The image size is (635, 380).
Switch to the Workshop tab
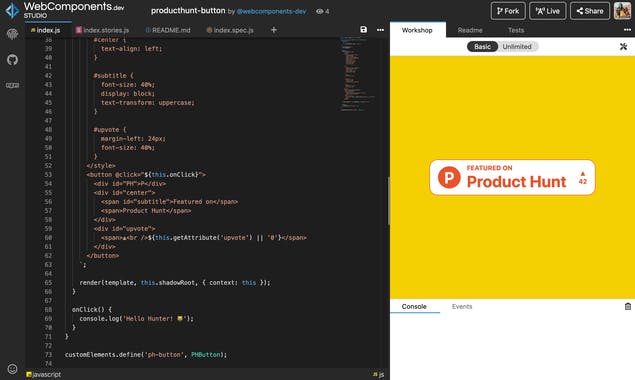(x=417, y=30)
